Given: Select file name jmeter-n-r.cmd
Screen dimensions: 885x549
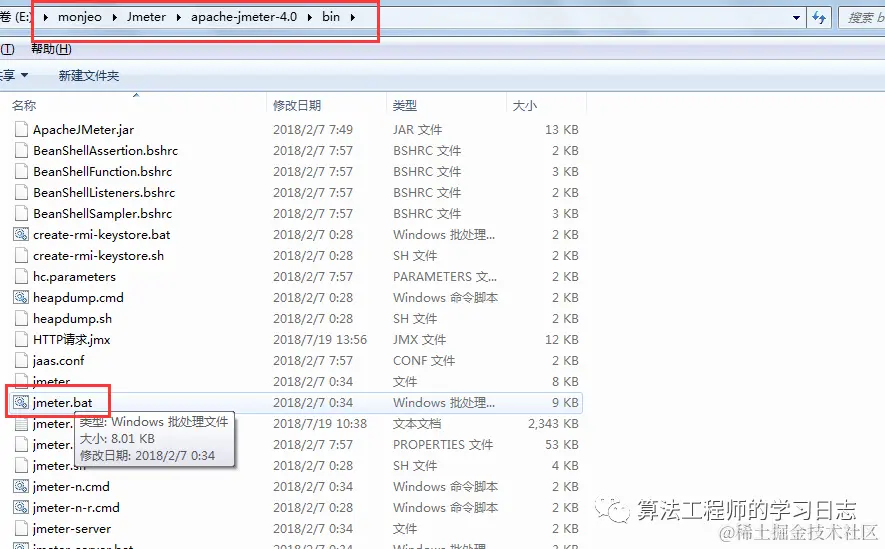Looking at the screenshot, I should [x=76, y=507].
